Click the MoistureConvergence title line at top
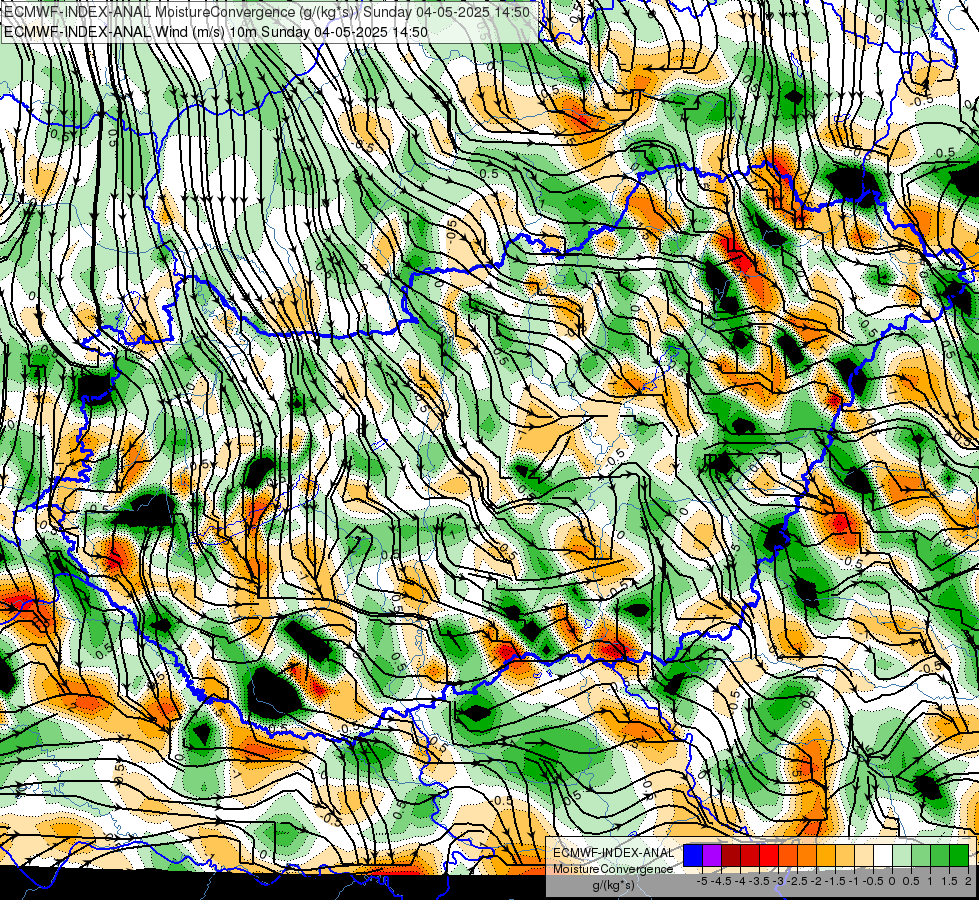Screen dimensions: 979x900 267,11
